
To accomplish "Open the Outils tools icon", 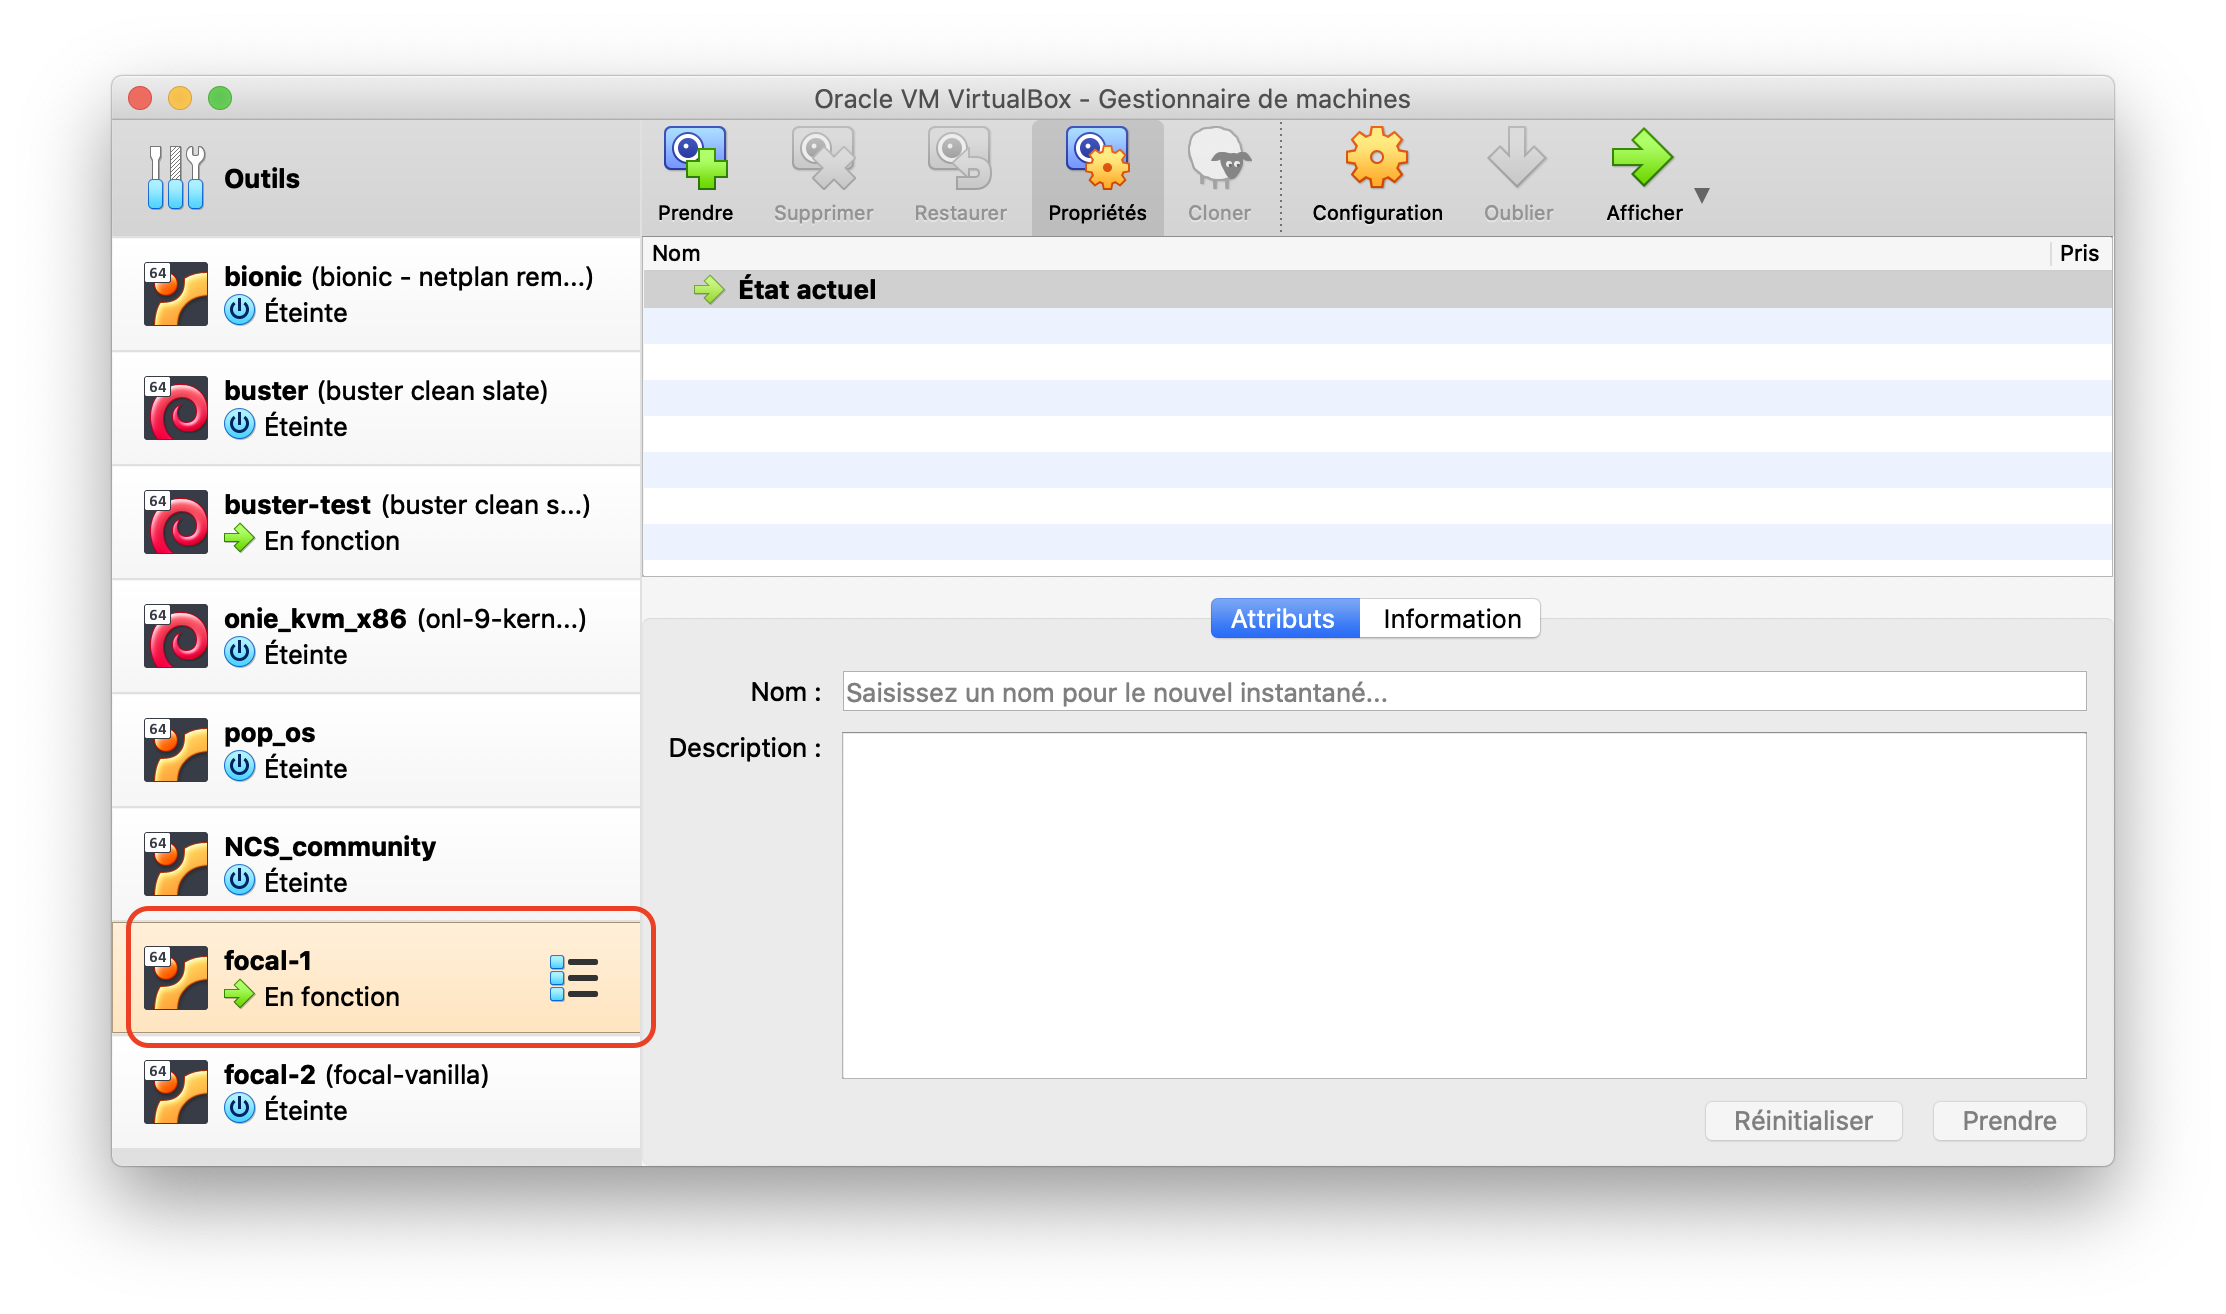I will (x=176, y=178).
